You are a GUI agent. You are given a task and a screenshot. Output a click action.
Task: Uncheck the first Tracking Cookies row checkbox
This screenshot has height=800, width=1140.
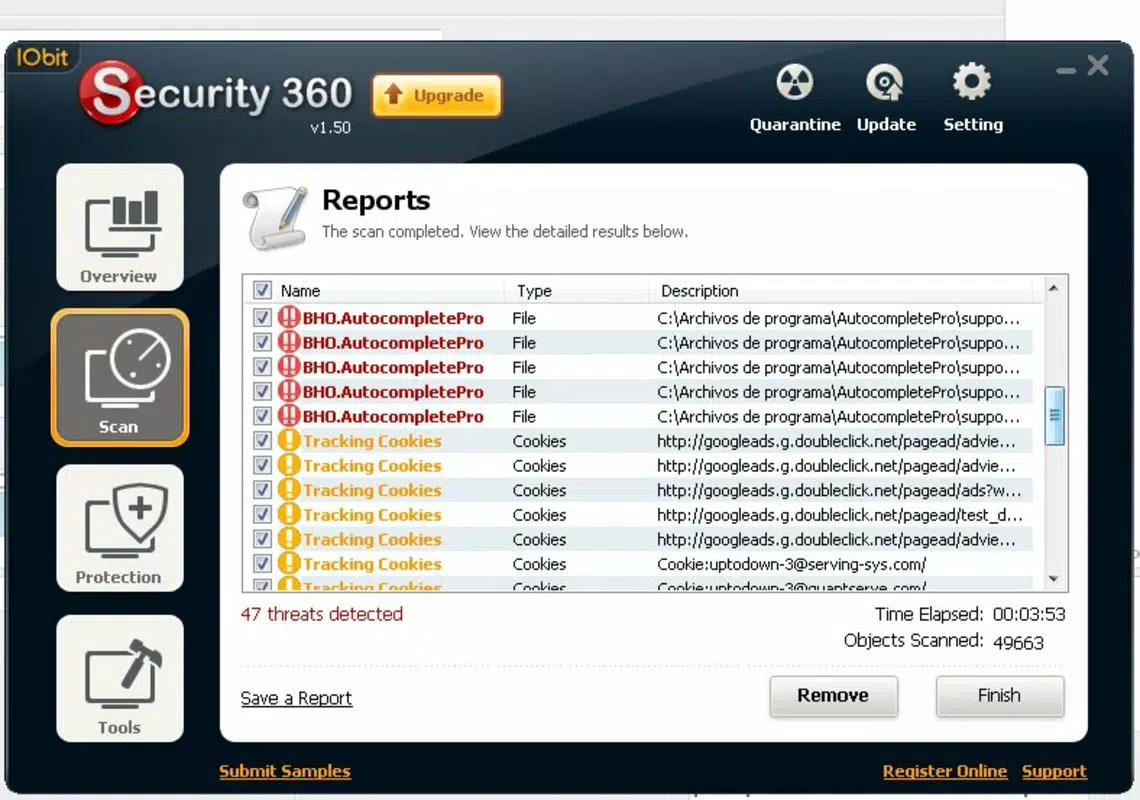pyautogui.click(x=262, y=441)
